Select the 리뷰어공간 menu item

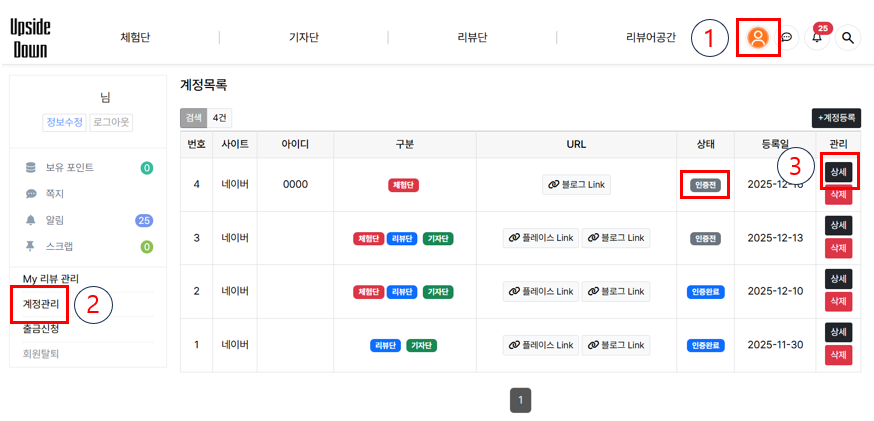pyautogui.click(x=650, y=38)
